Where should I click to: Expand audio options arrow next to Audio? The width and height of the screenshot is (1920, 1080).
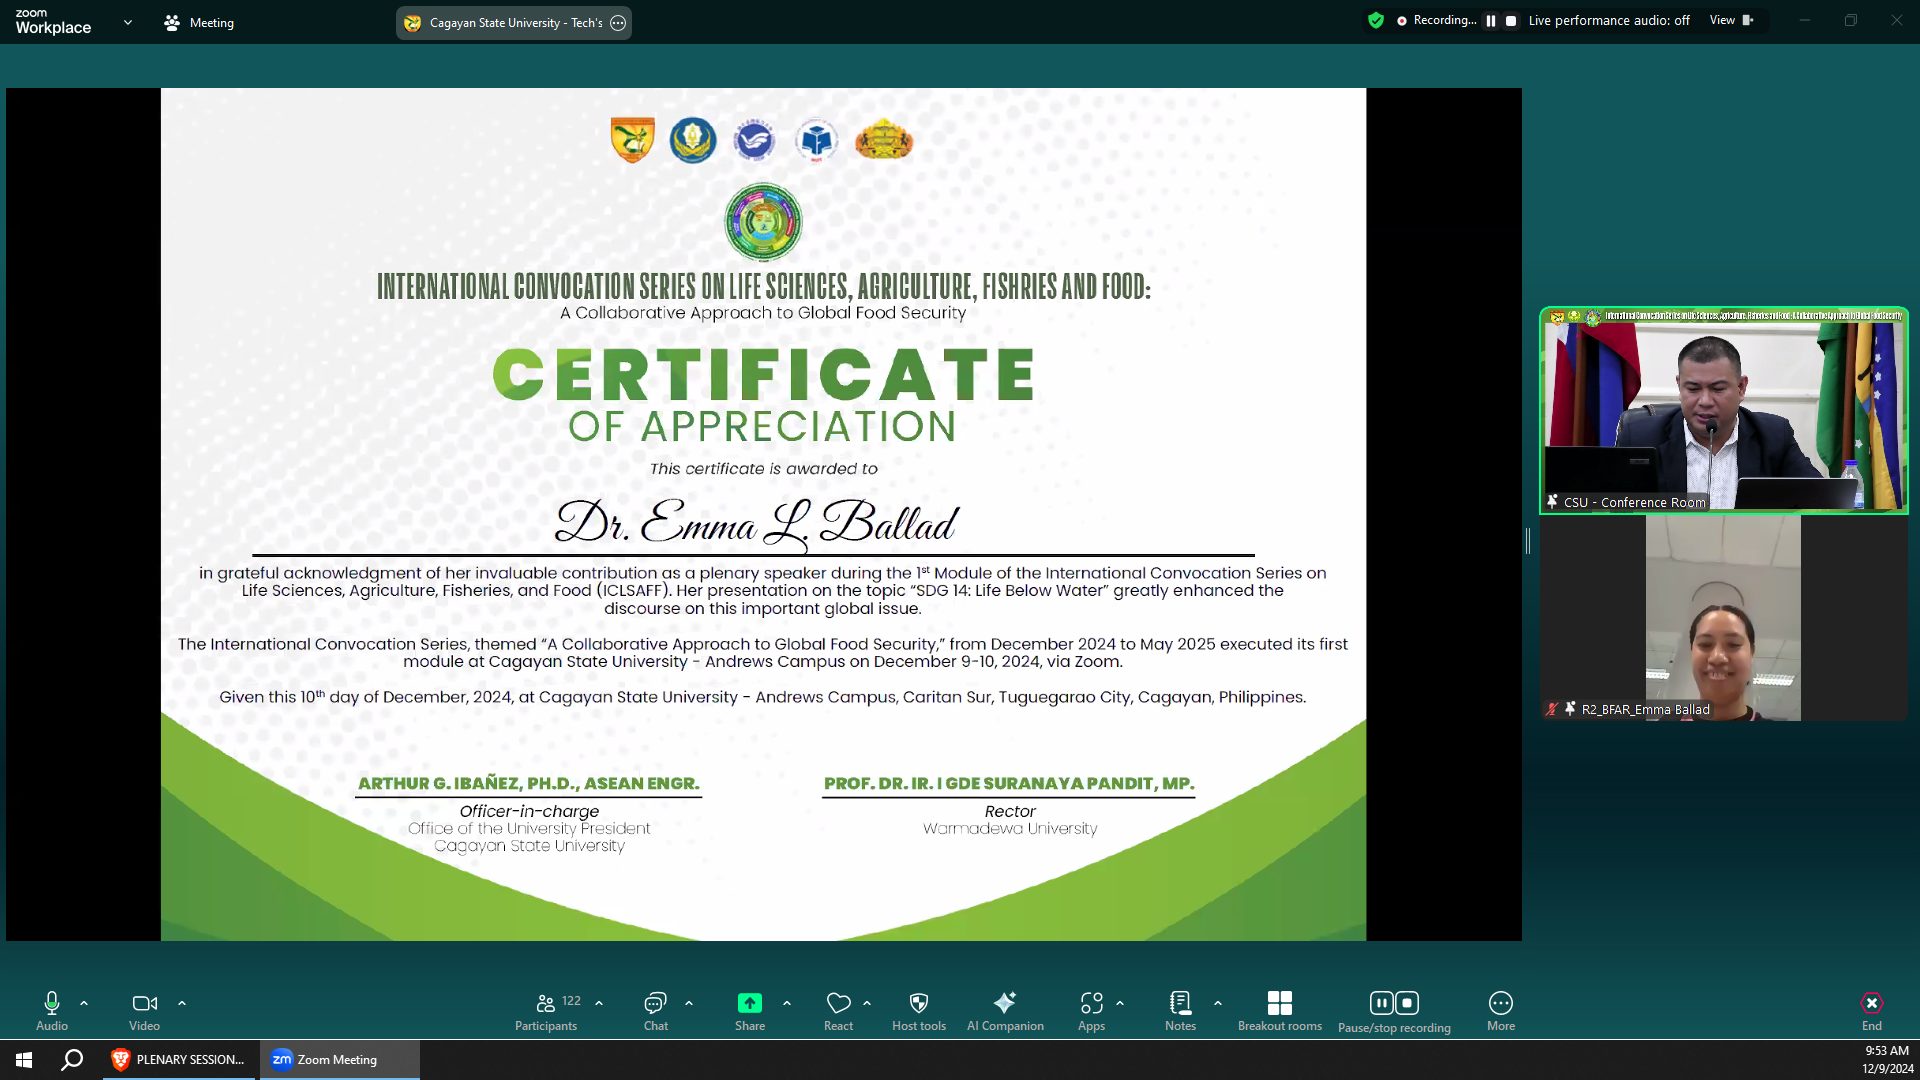click(x=84, y=1003)
